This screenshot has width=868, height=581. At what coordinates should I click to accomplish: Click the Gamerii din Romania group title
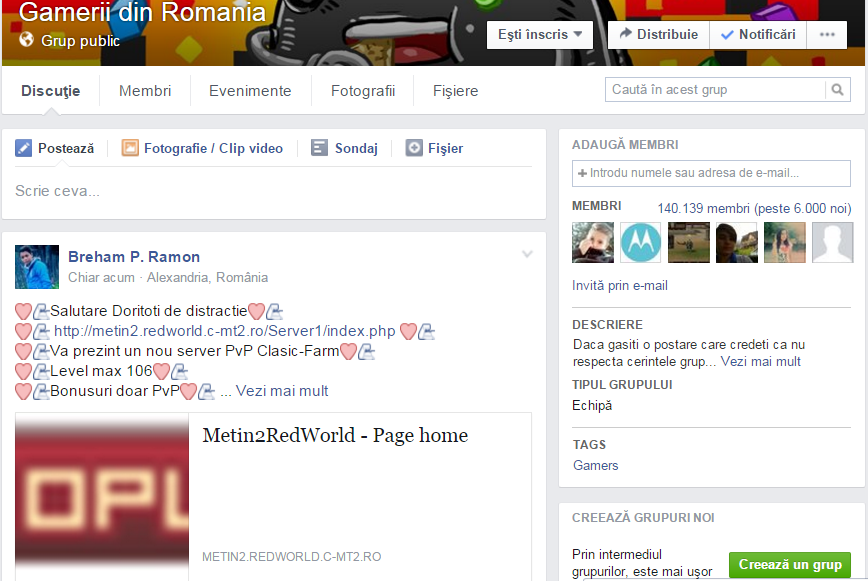[x=142, y=12]
